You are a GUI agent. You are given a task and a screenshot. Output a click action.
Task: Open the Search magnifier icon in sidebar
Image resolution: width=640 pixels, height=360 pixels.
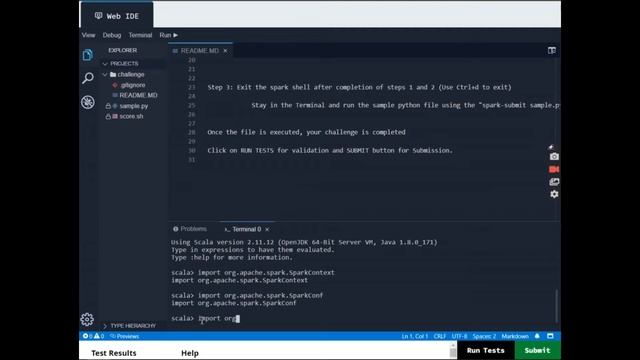pyautogui.click(x=87, y=78)
